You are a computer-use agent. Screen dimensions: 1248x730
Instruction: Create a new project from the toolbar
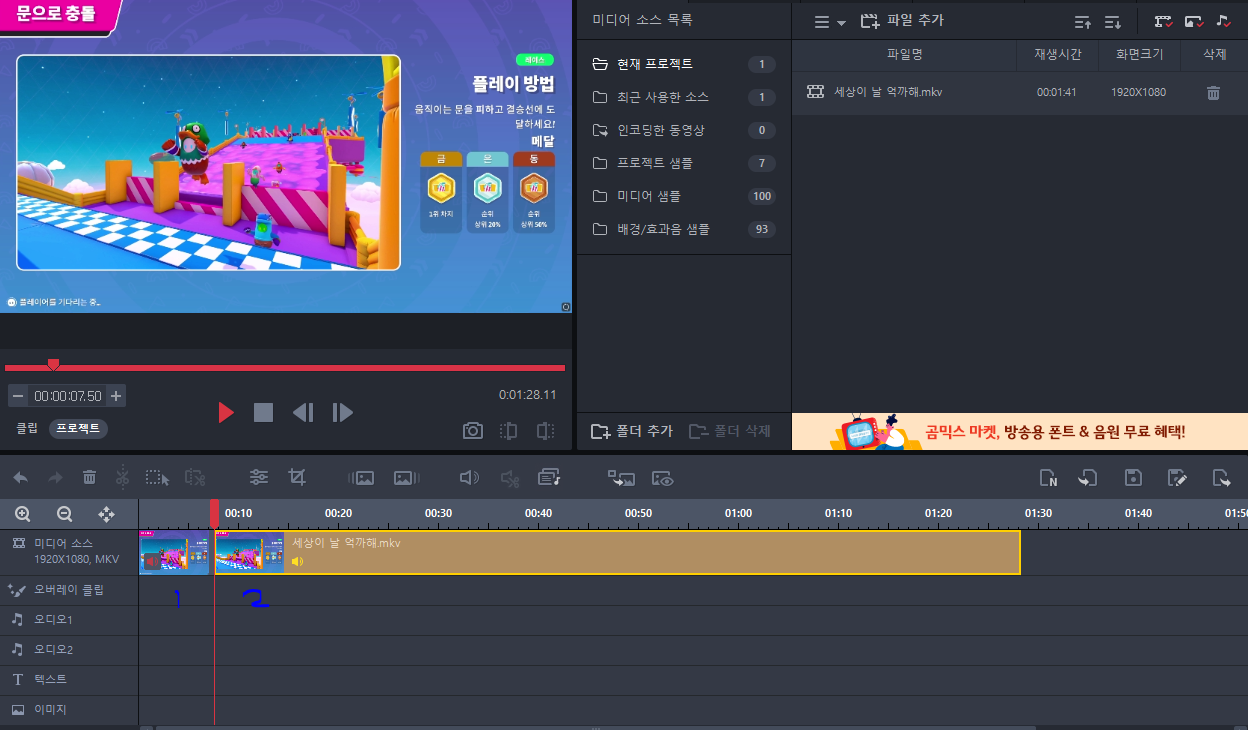(1048, 478)
